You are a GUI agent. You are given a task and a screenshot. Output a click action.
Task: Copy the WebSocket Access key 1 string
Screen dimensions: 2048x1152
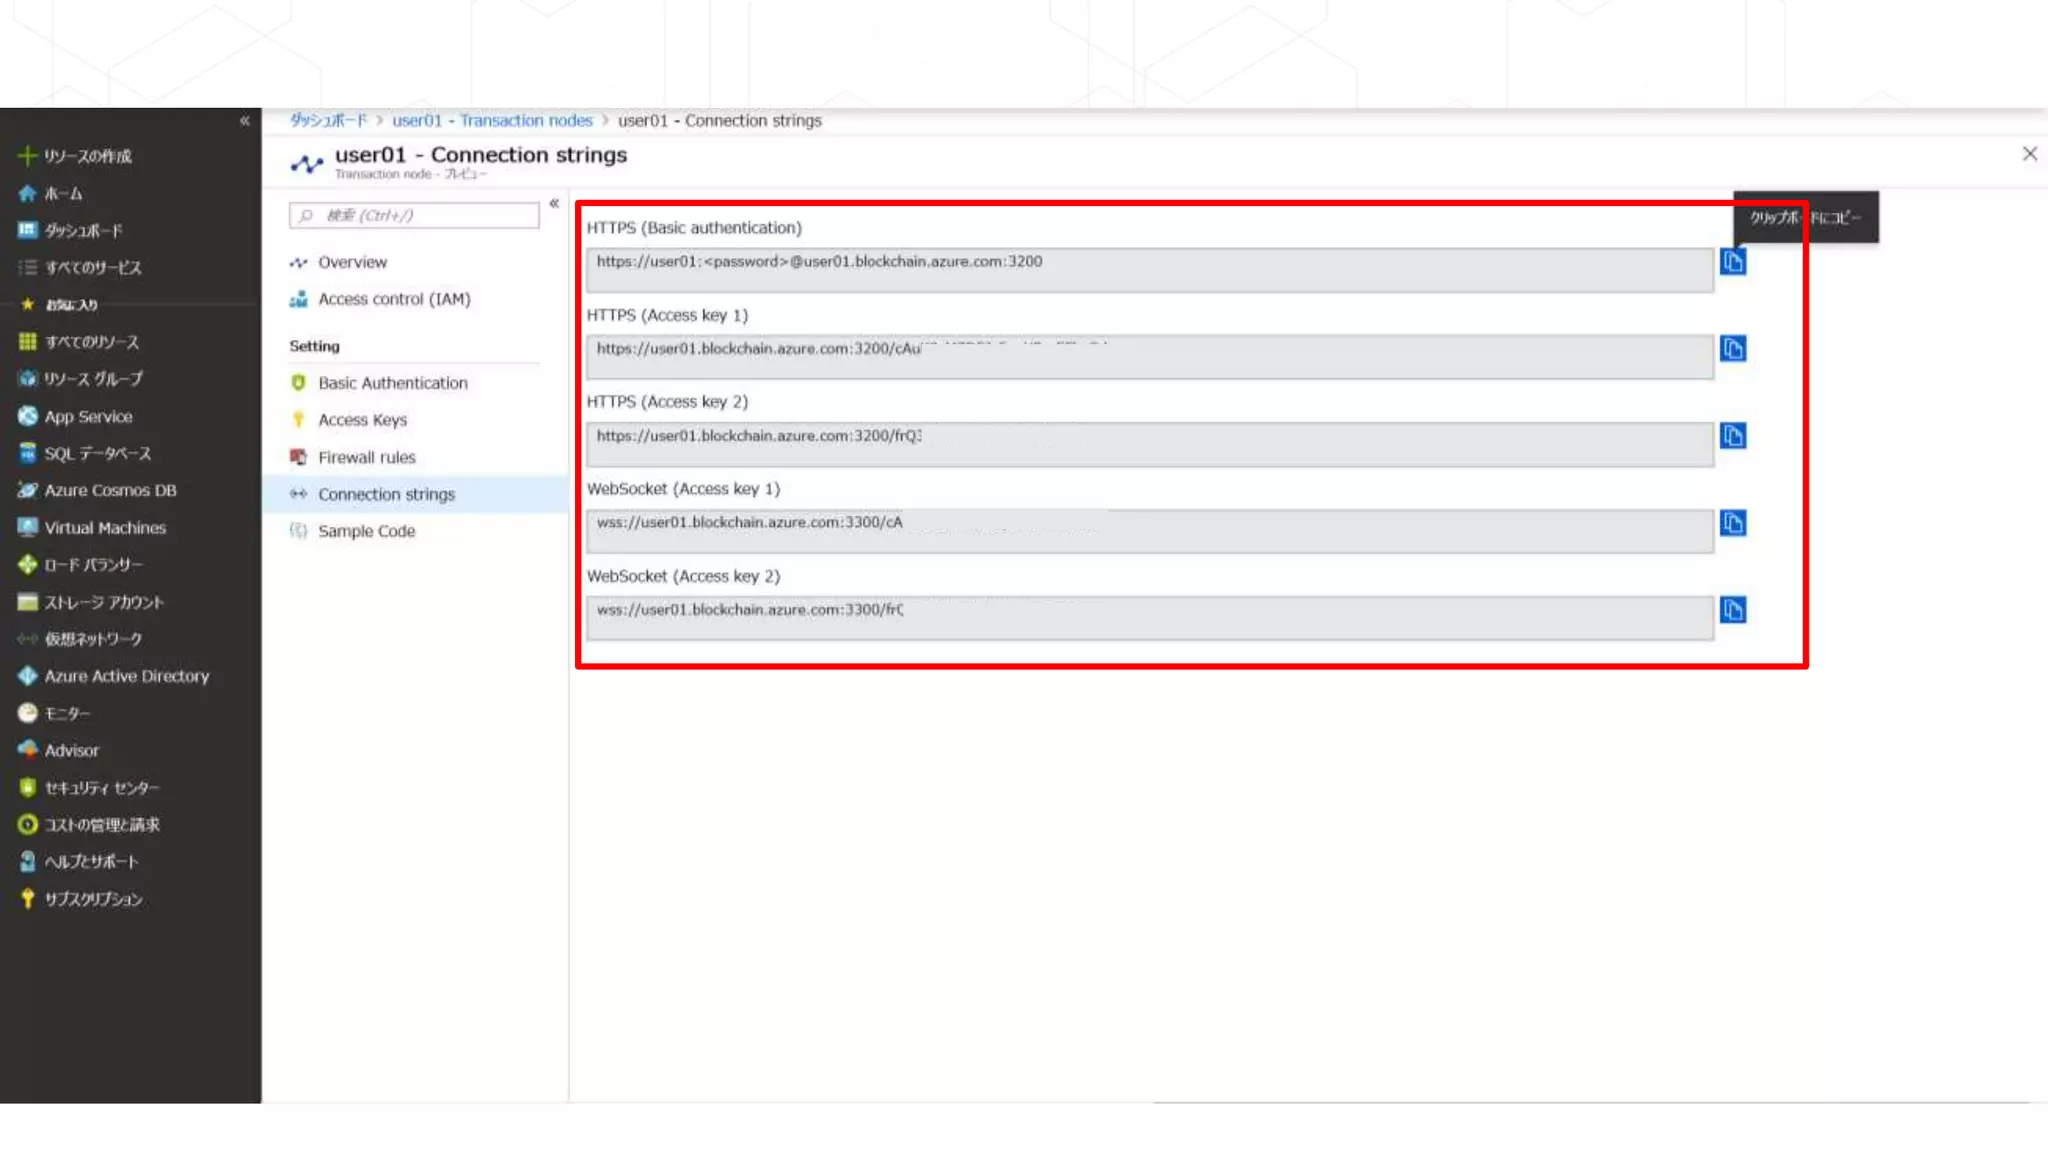[1732, 523]
